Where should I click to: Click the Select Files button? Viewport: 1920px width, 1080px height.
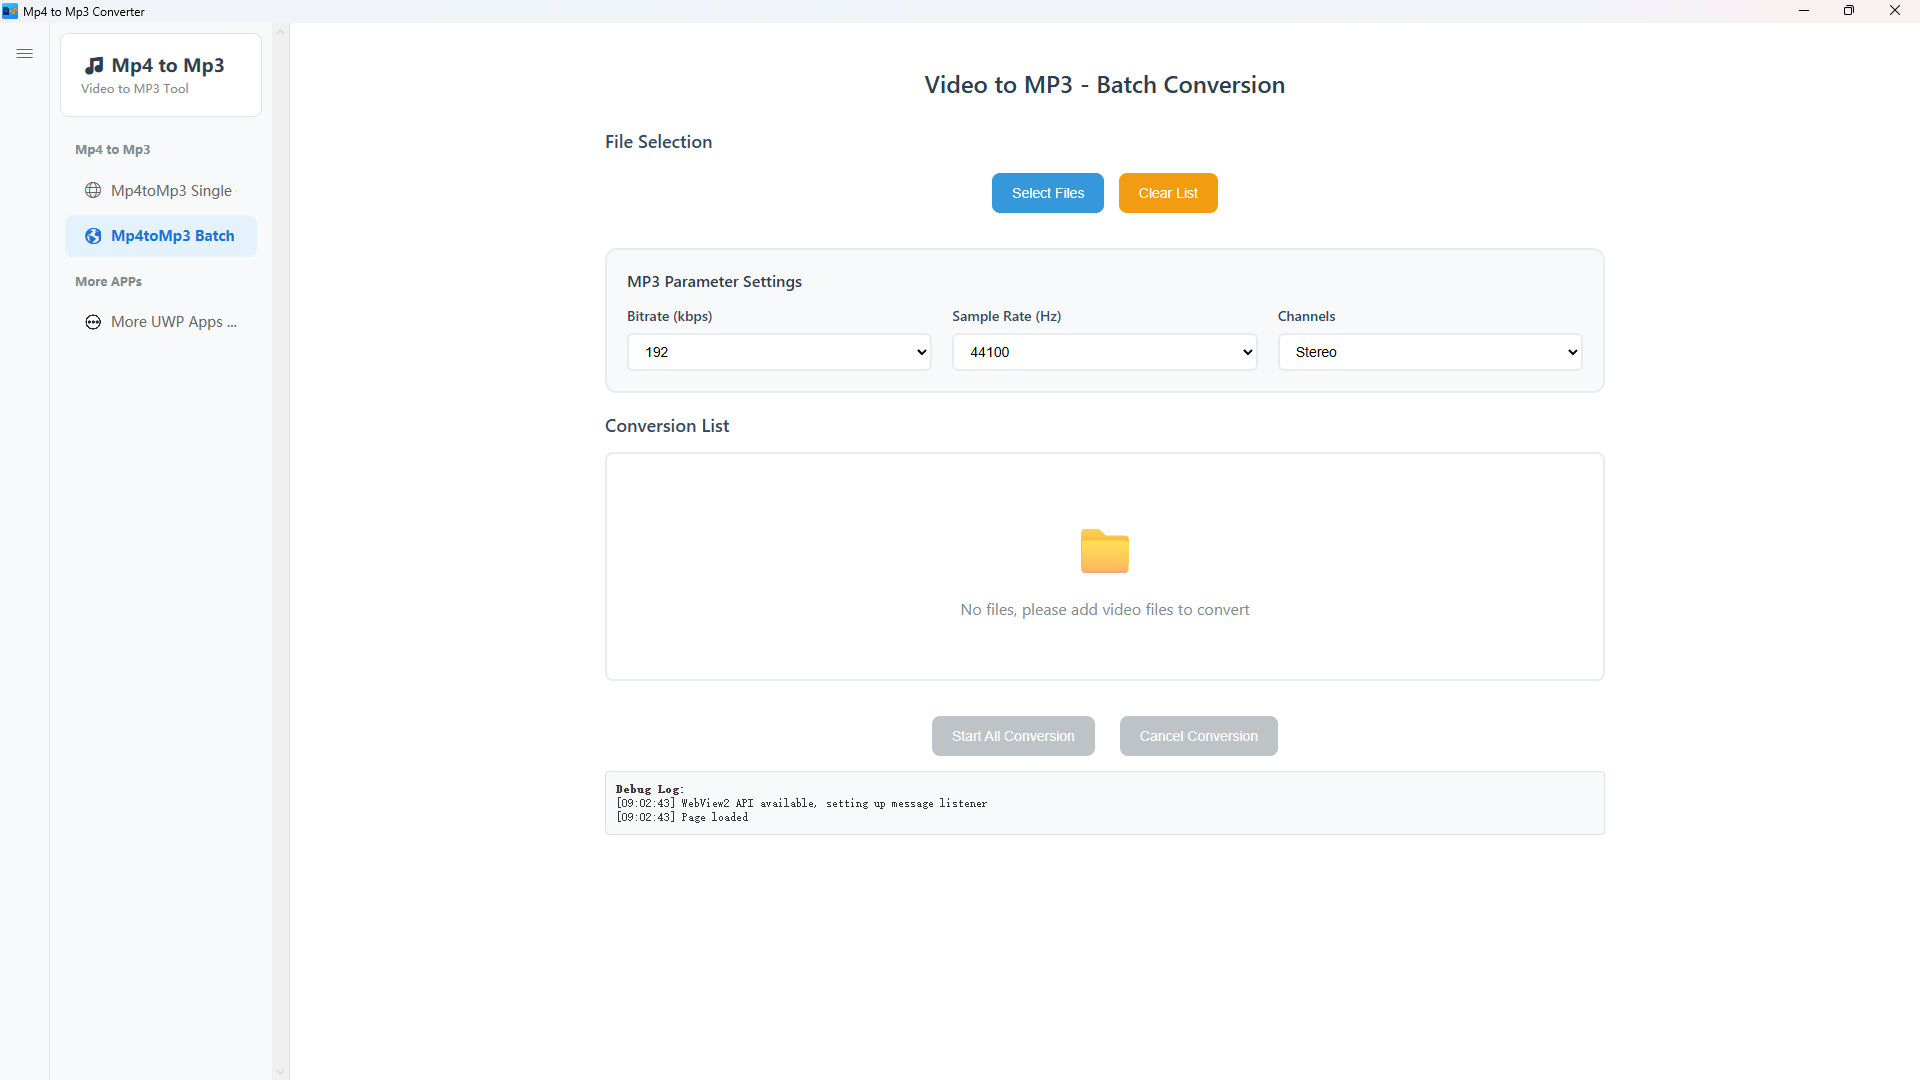point(1047,192)
